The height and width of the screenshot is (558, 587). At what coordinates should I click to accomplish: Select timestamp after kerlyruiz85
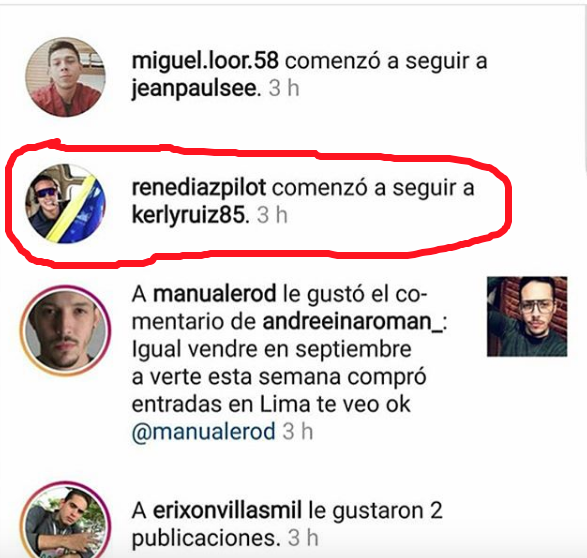coord(272,215)
